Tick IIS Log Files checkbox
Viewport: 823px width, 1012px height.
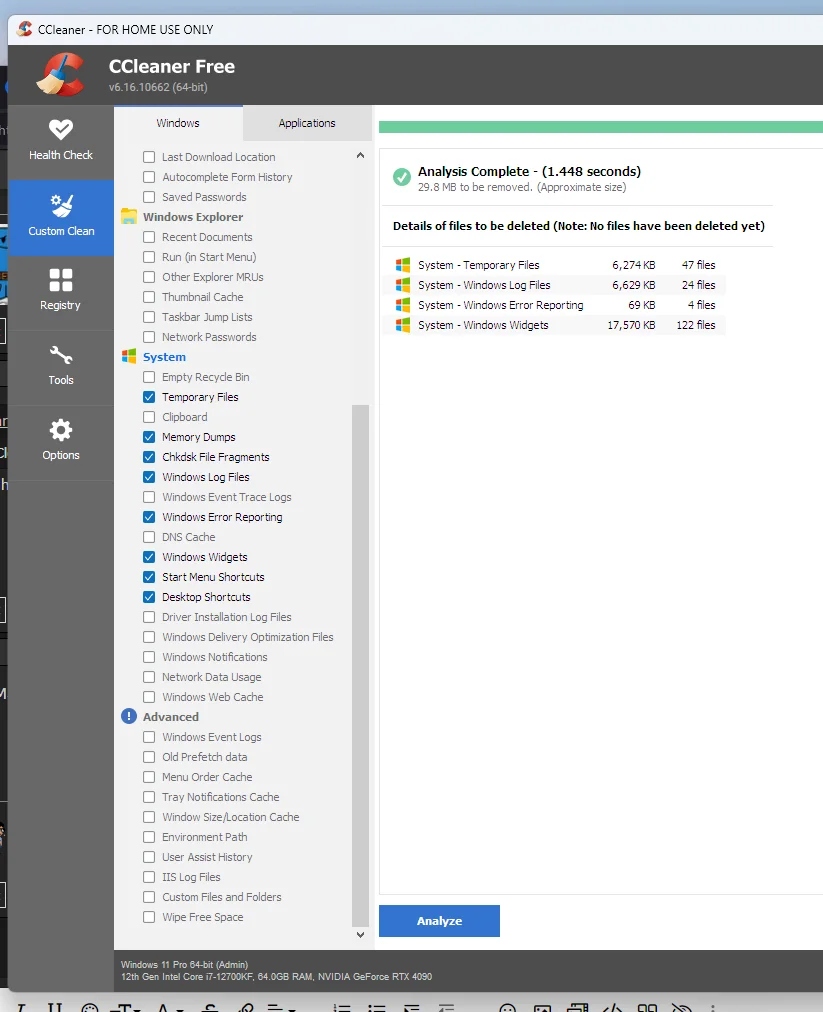coord(149,877)
